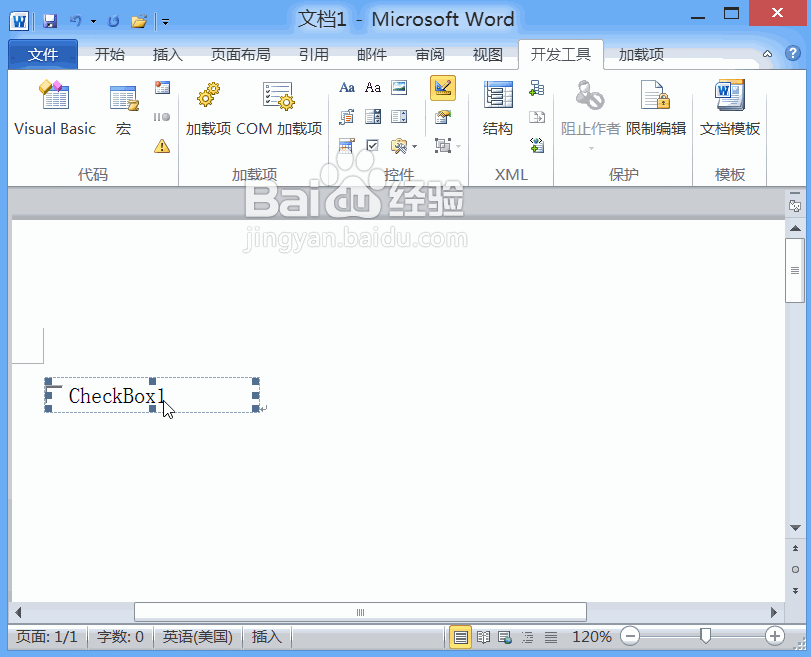The width and height of the screenshot is (811, 657).
Task: Insert Picture content control
Action: pyautogui.click(x=399, y=87)
